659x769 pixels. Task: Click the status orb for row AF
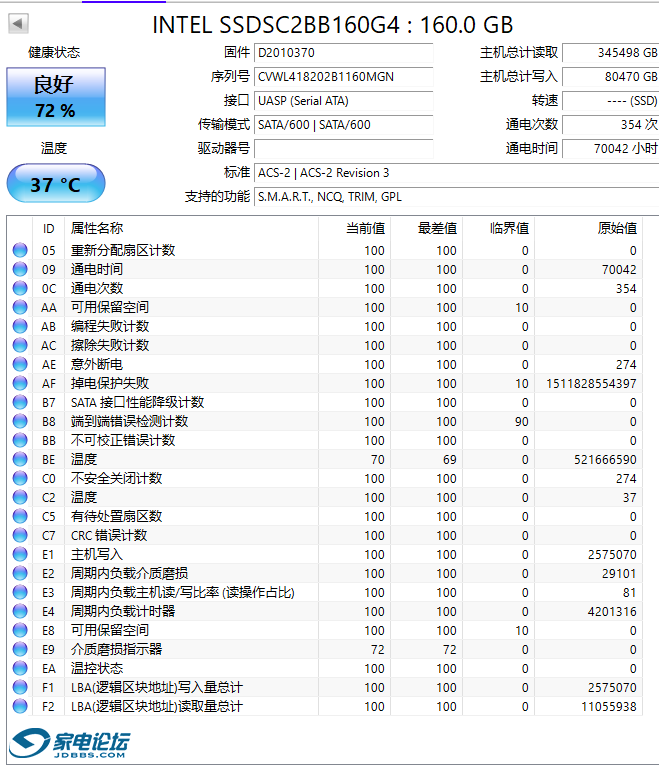[x=20, y=384]
